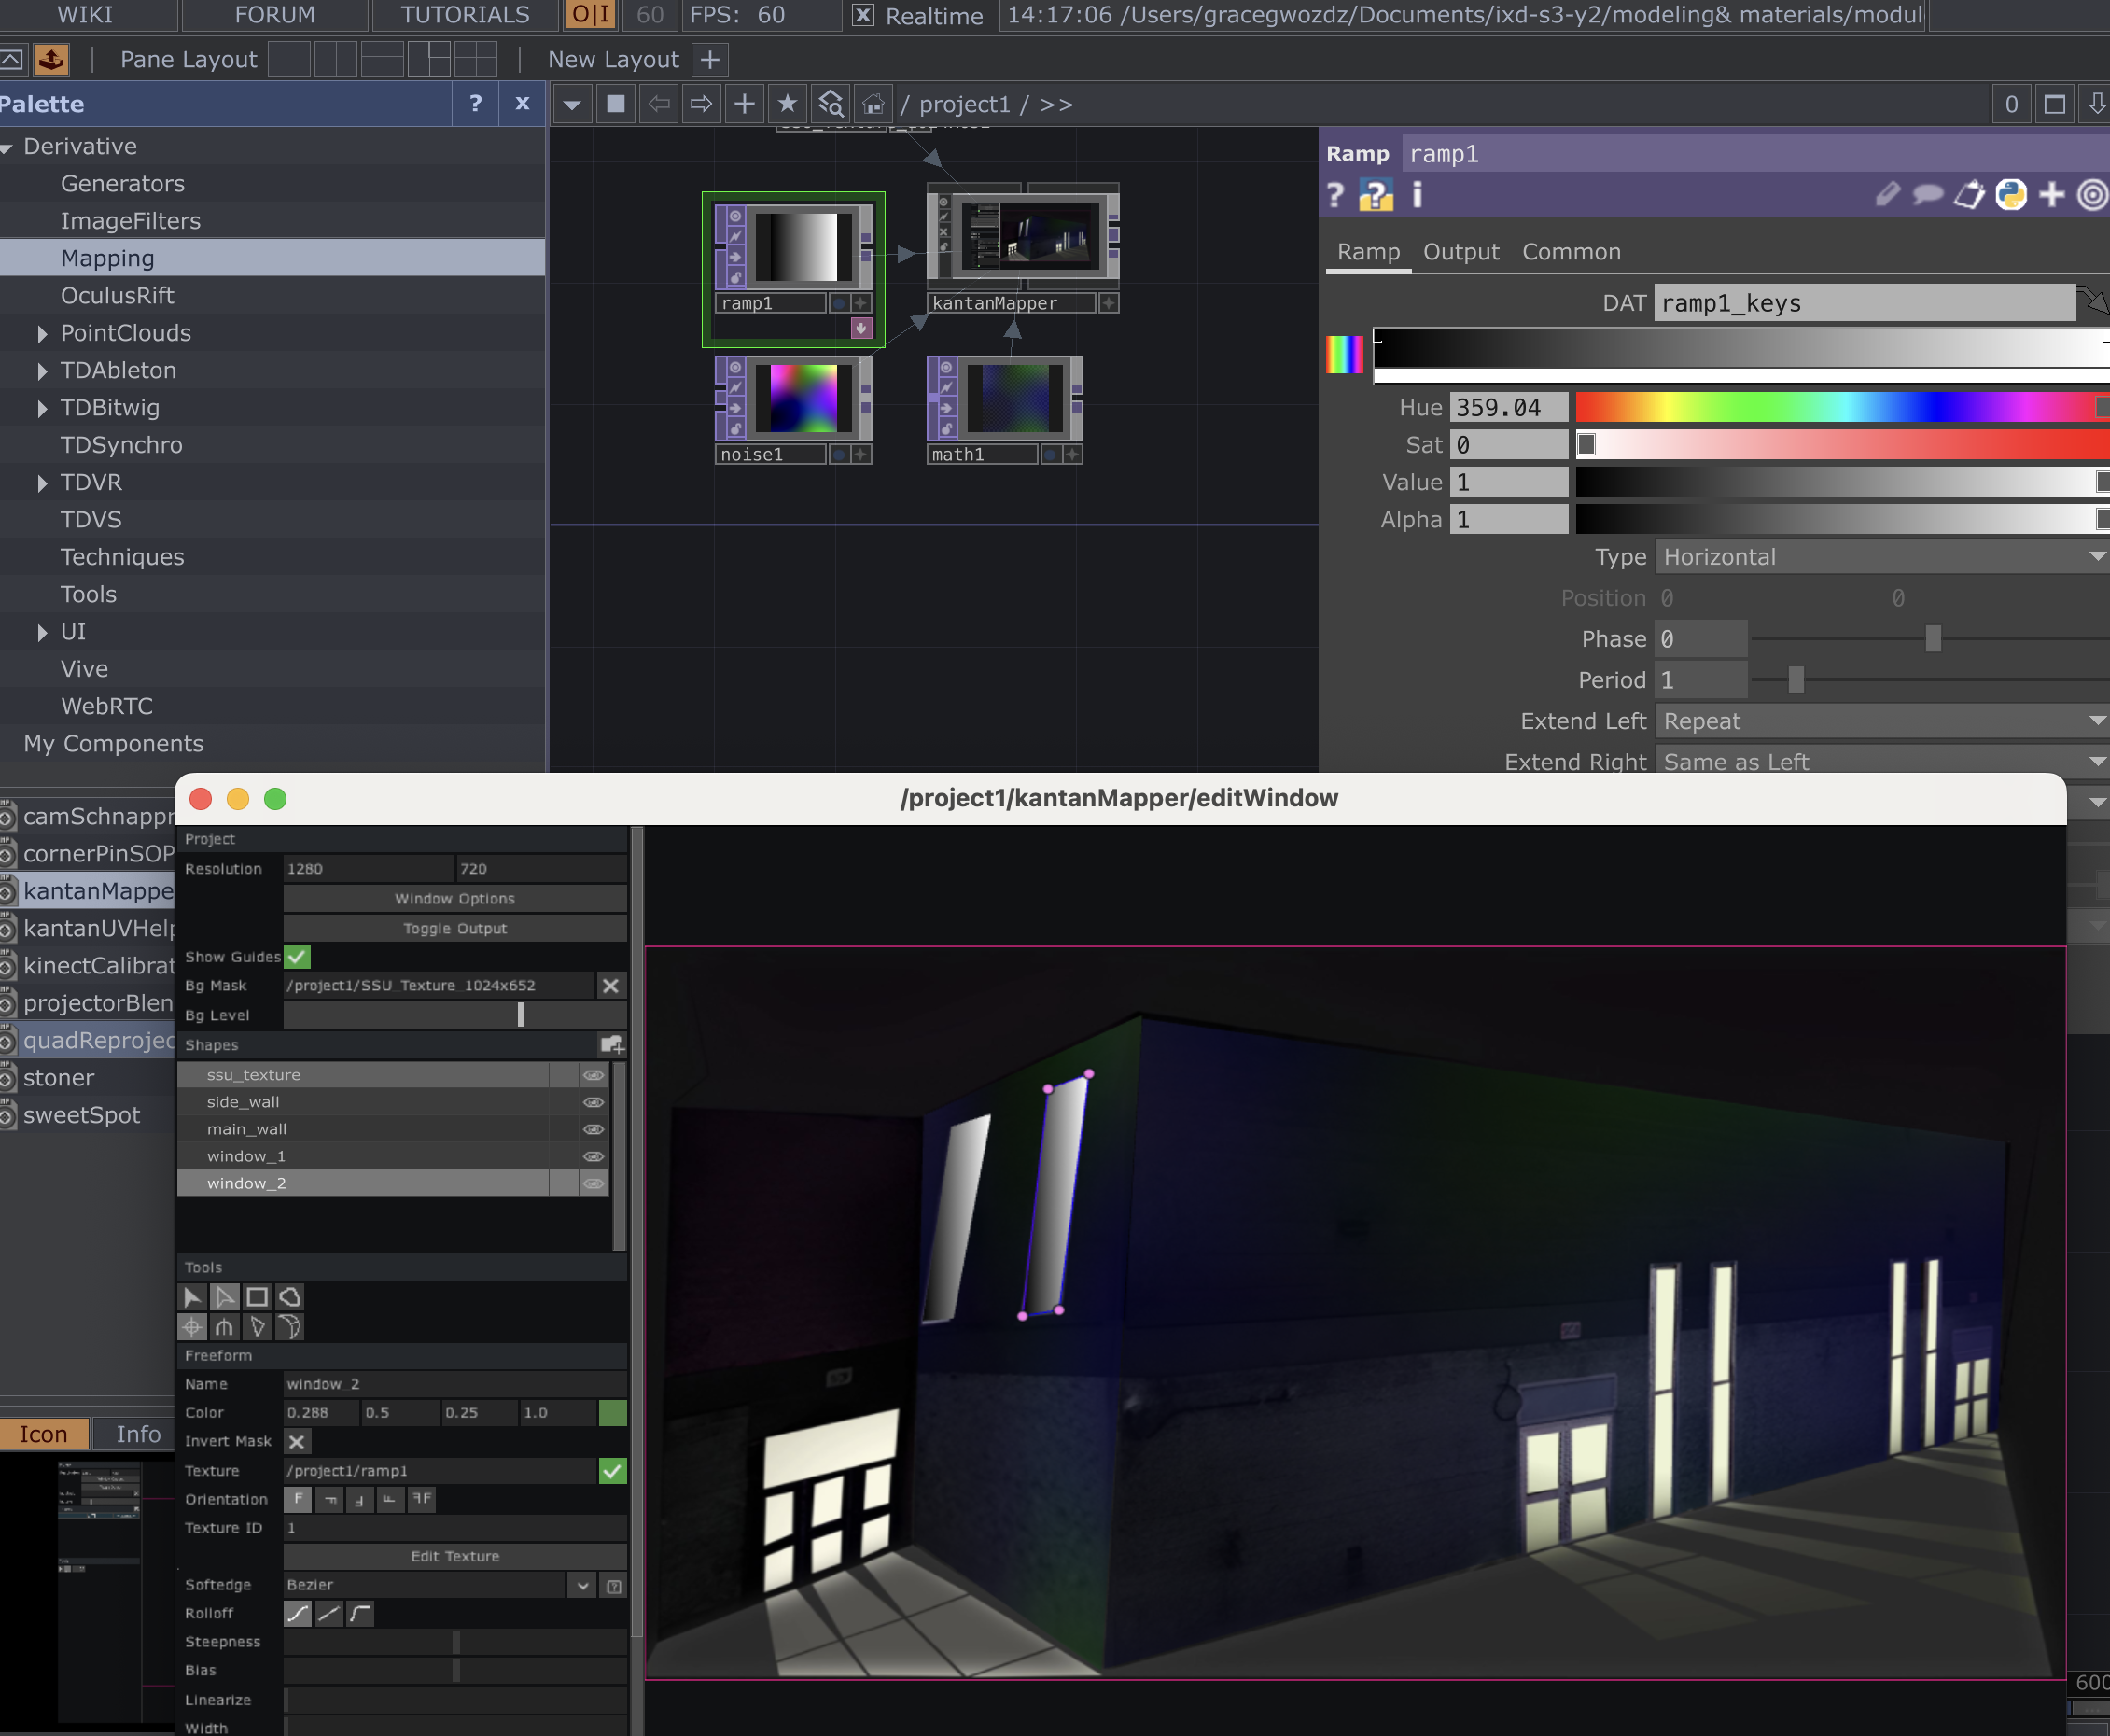The width and height of the screenshot is (2110, 1736).
Task: Hide the side_wall shape with eye icon
Action: coord(593,1102)
